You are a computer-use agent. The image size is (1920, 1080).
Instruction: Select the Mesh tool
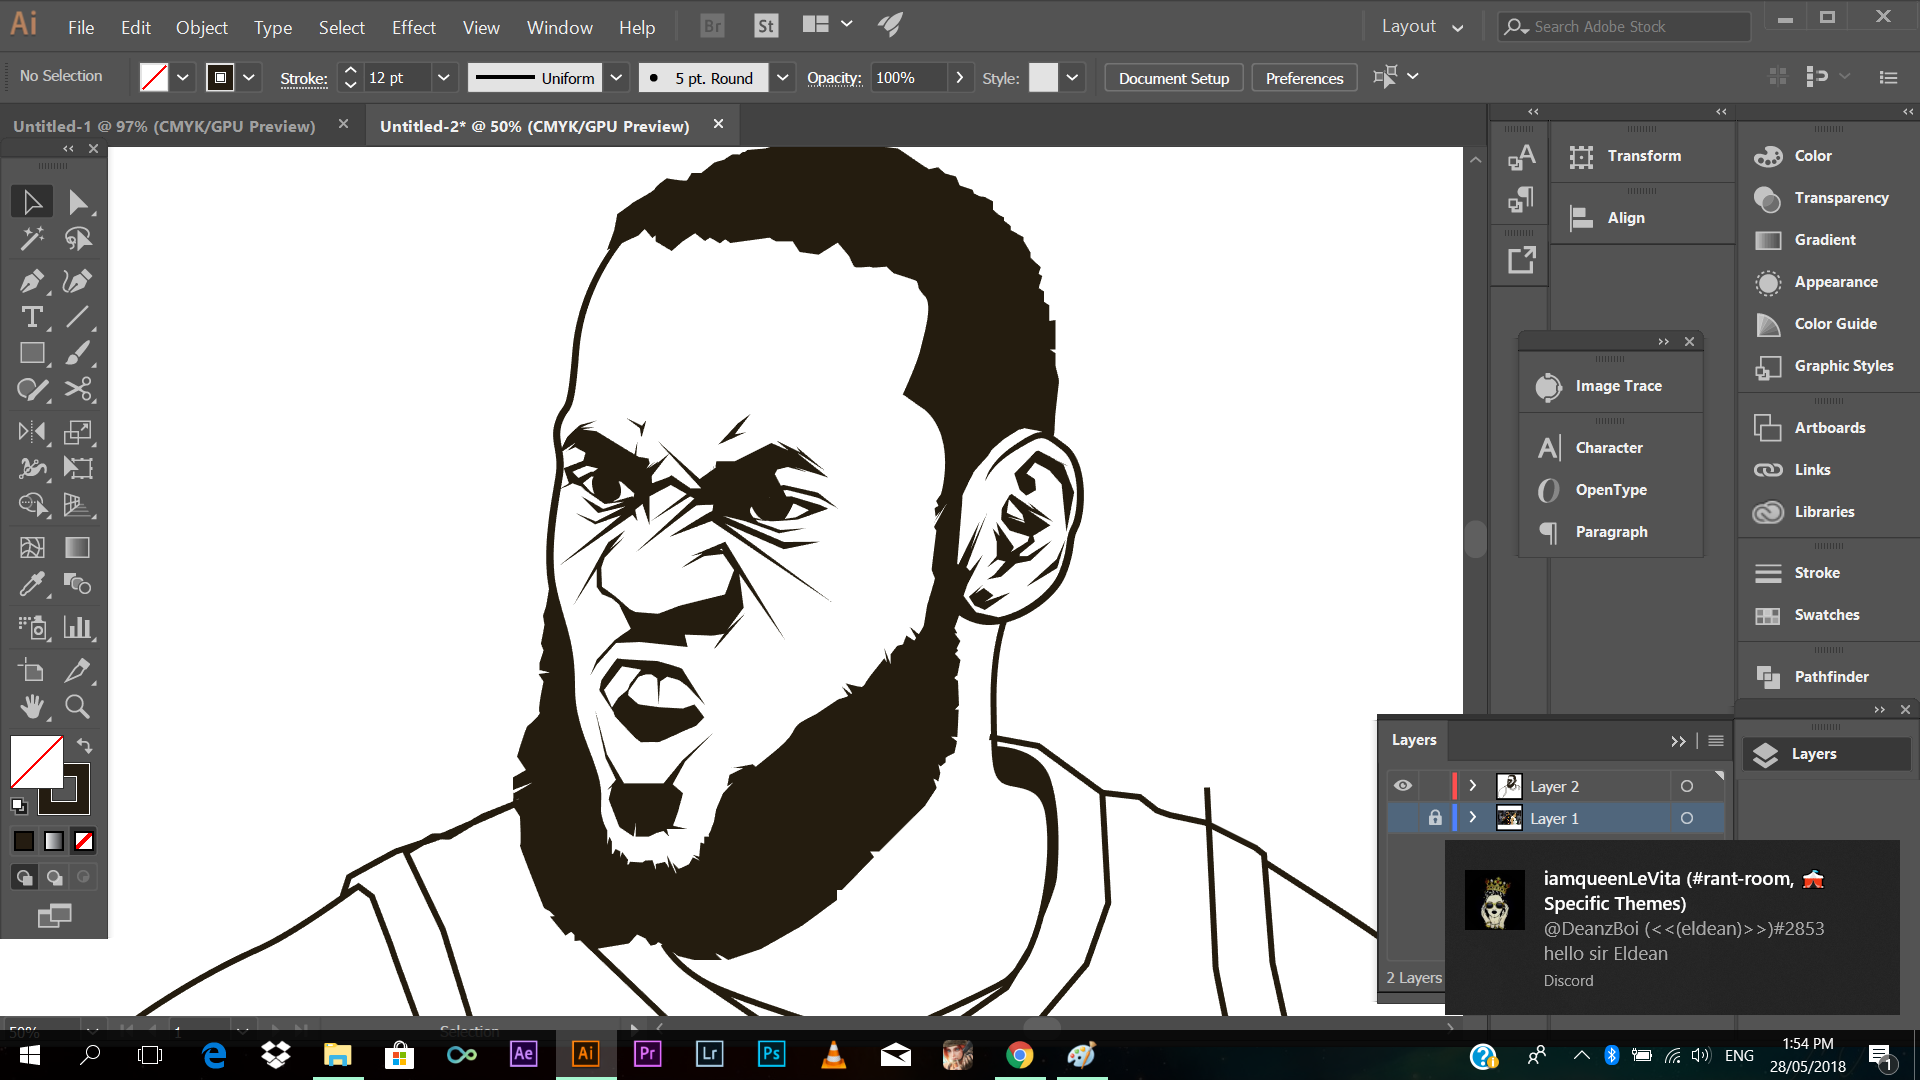[32, 548]
